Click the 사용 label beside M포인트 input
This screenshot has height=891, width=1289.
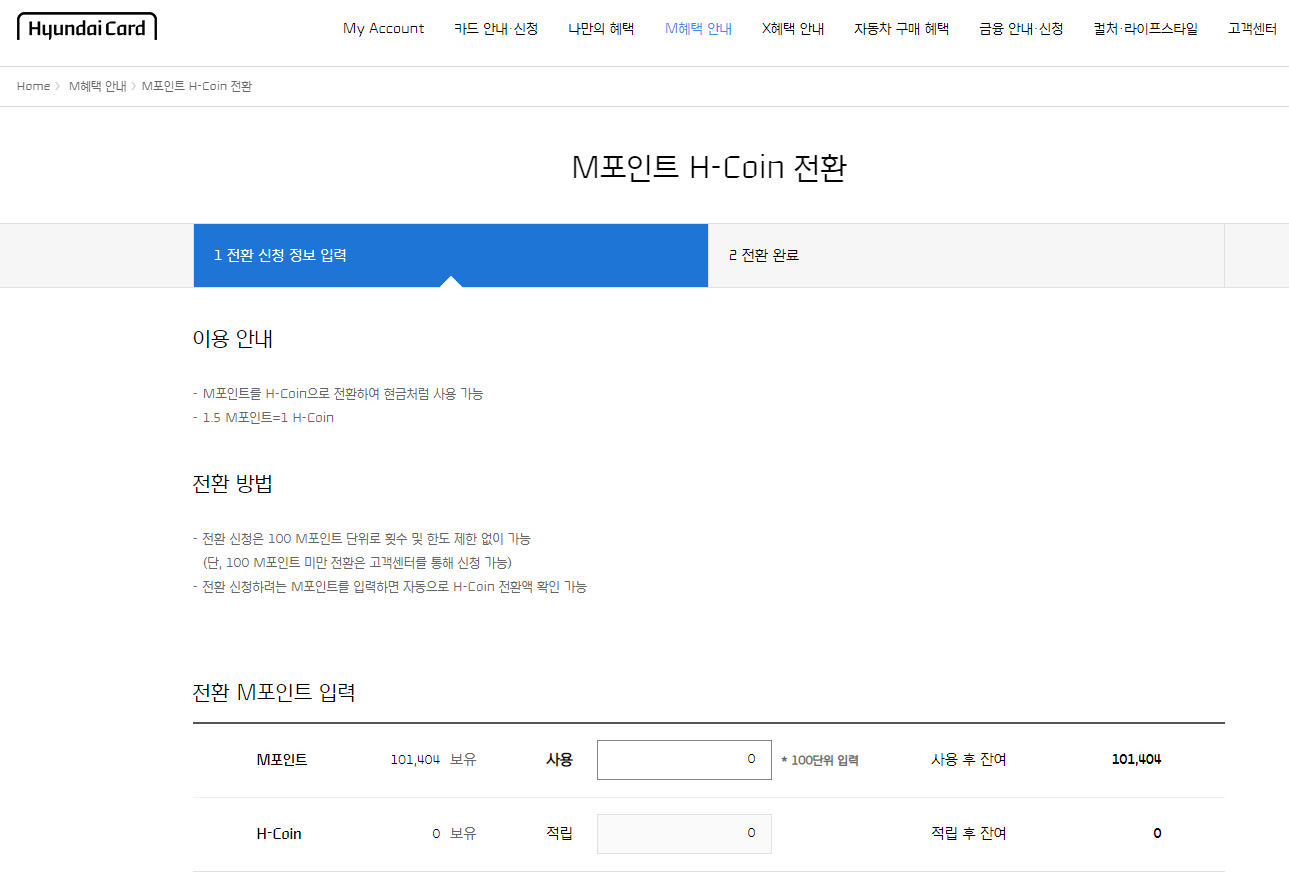(x=559, y=760)
